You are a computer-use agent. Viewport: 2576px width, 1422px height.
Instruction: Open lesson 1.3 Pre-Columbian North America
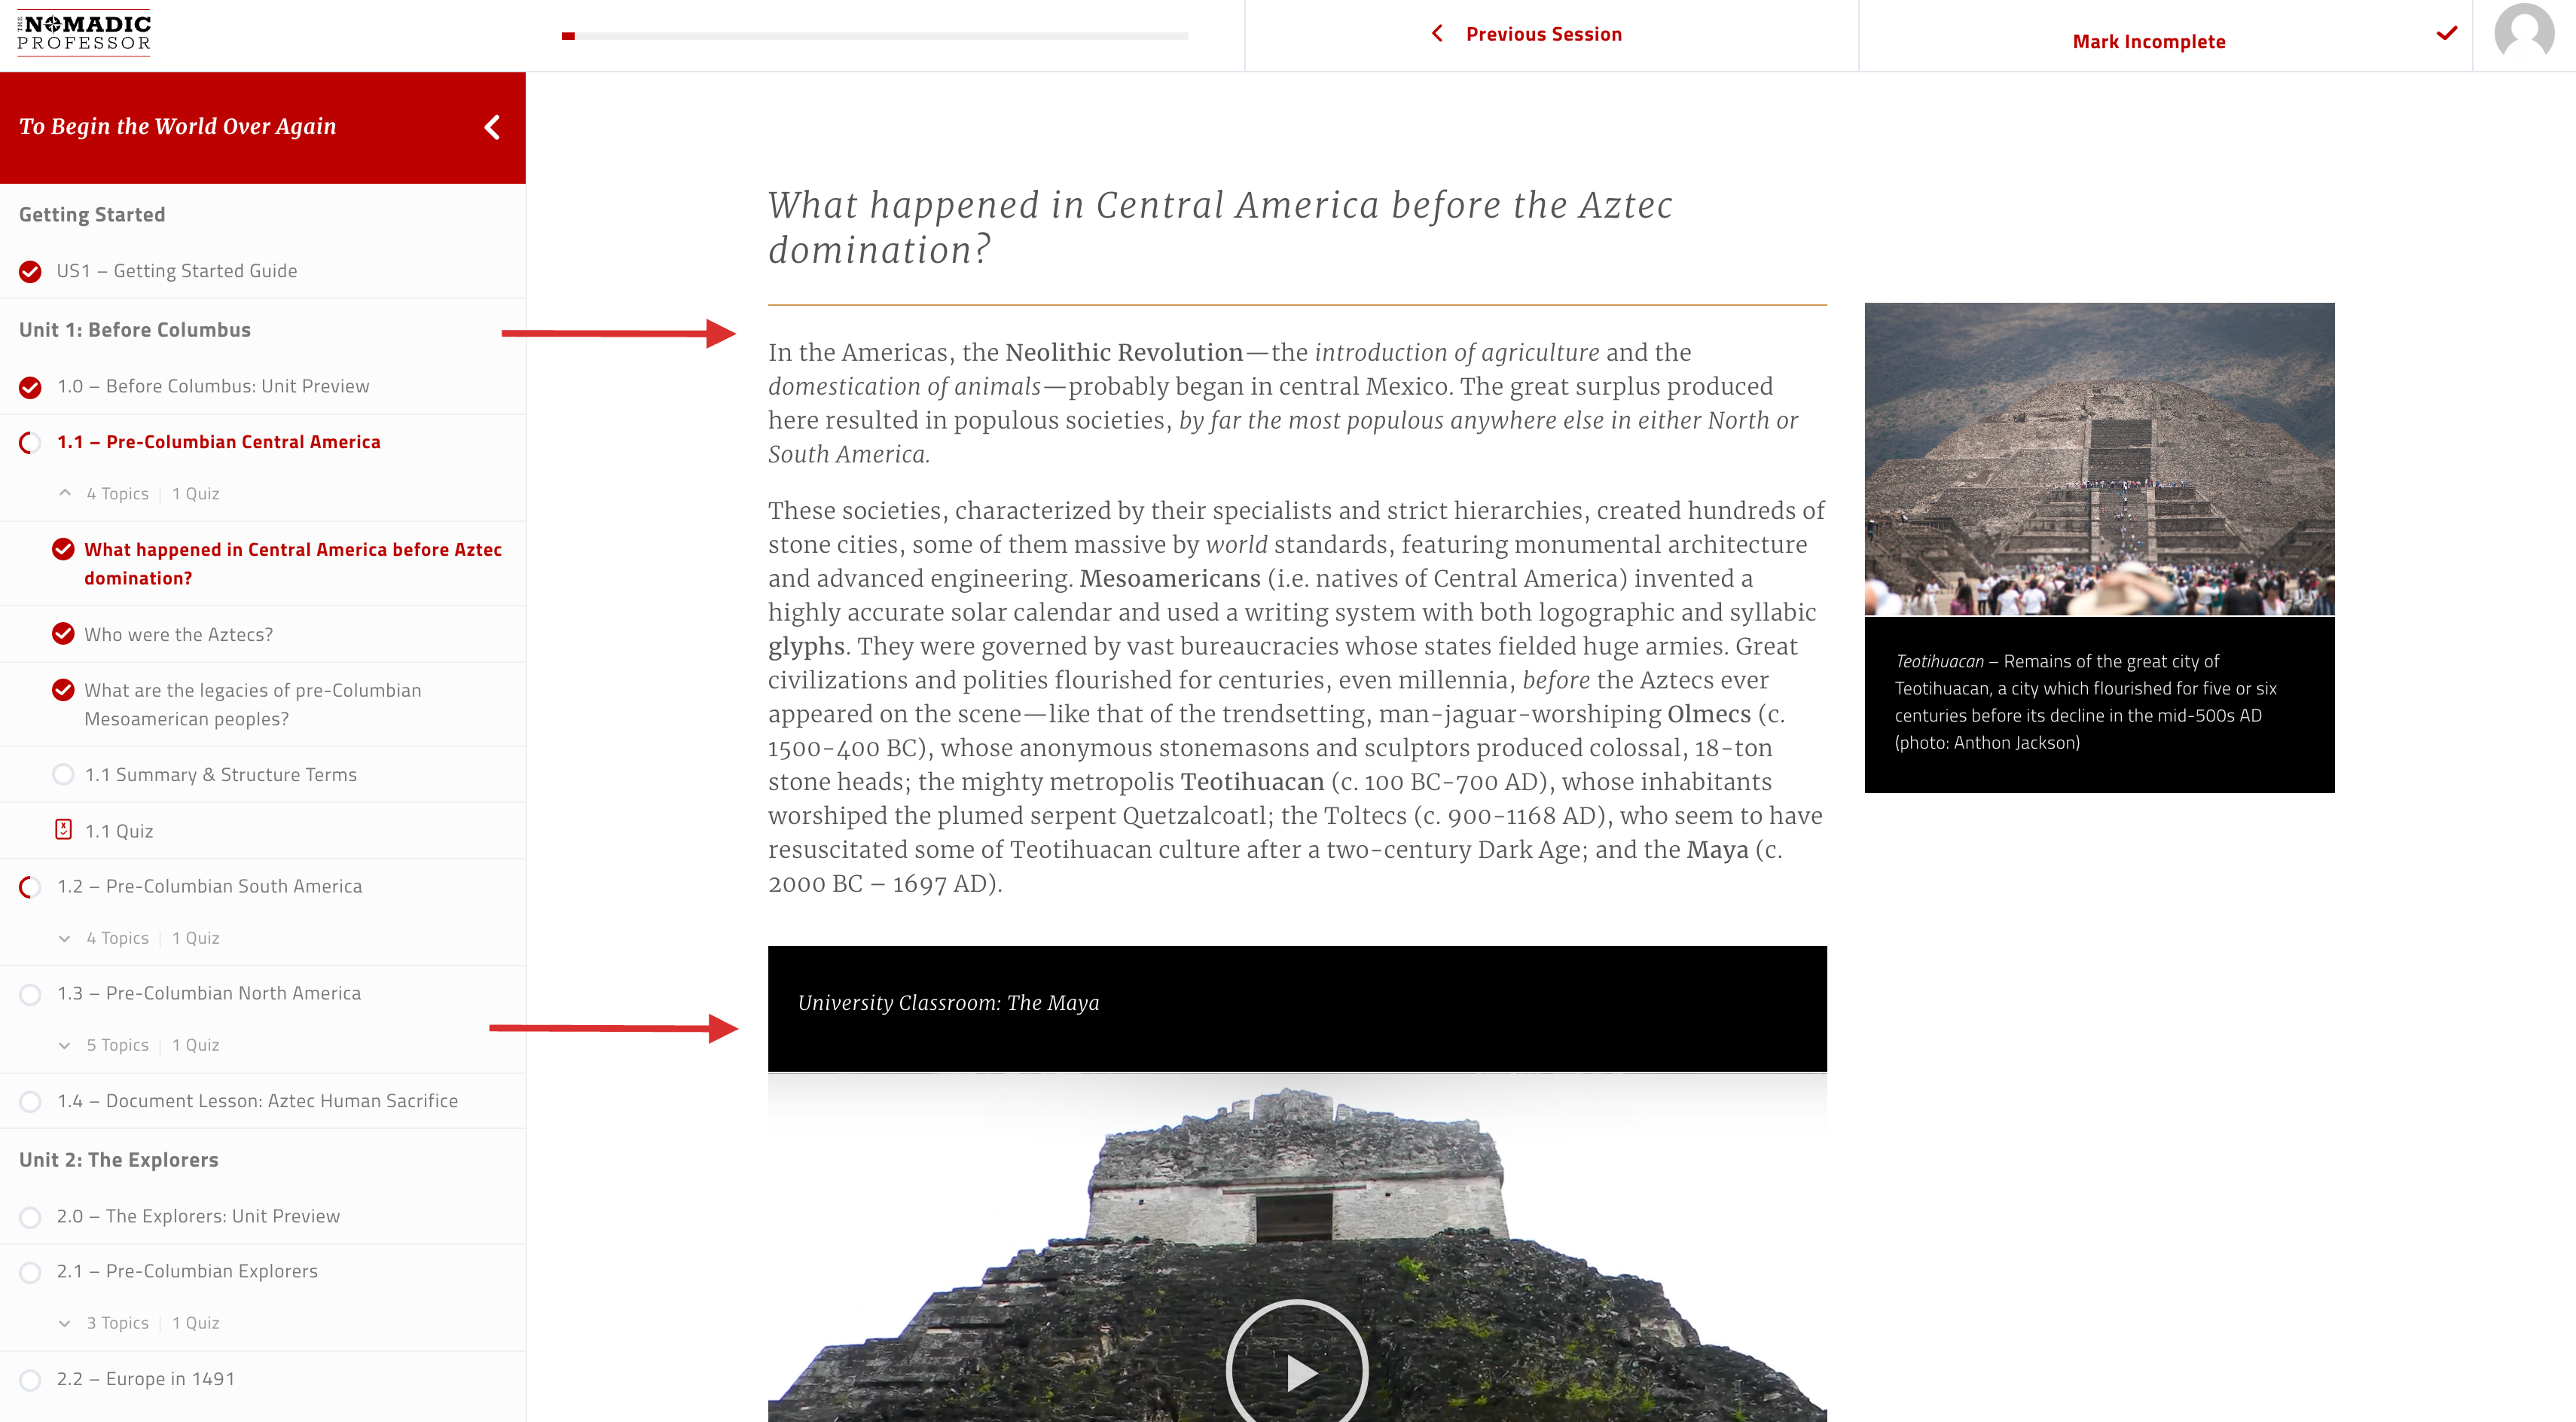(209, 993)
